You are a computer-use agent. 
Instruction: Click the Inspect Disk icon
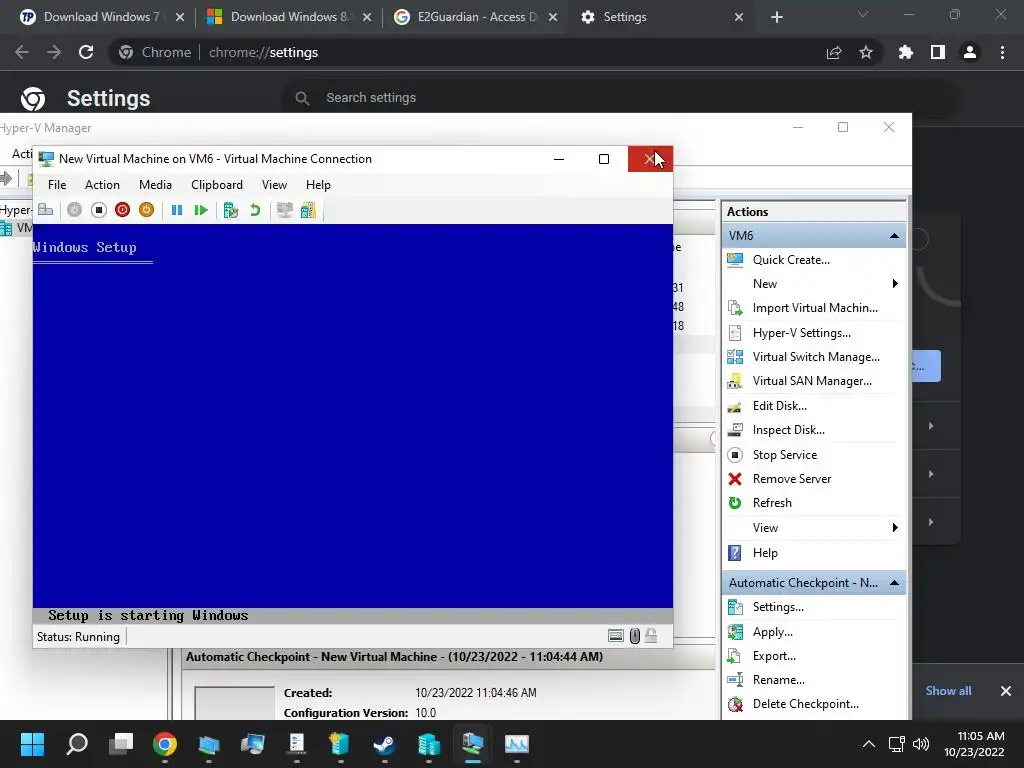click(x=735, y=430)
